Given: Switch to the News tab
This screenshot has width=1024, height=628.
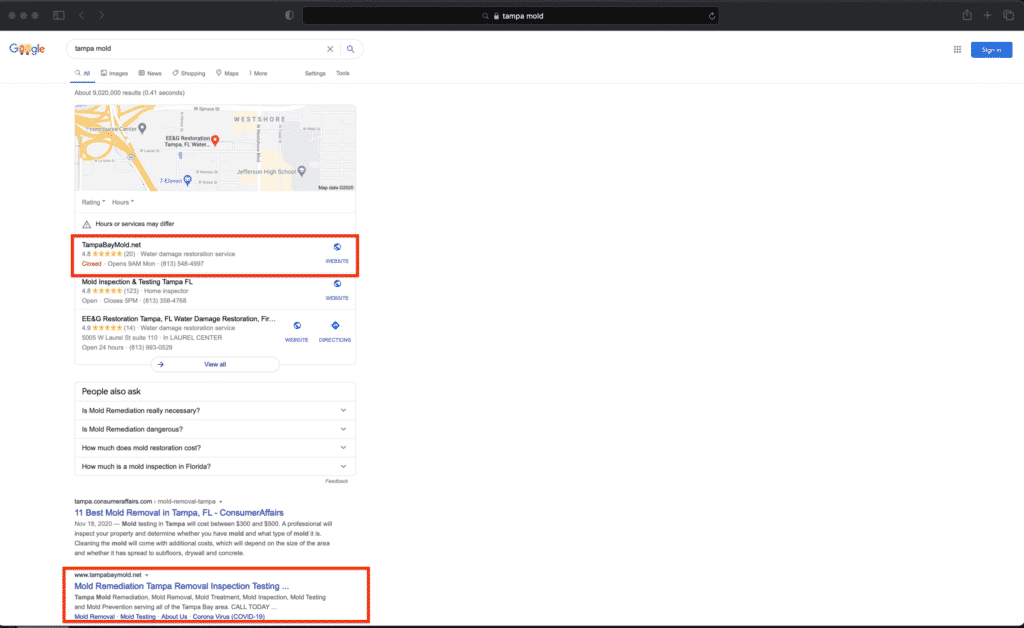Looking at the screenshot, I should 150,74.
